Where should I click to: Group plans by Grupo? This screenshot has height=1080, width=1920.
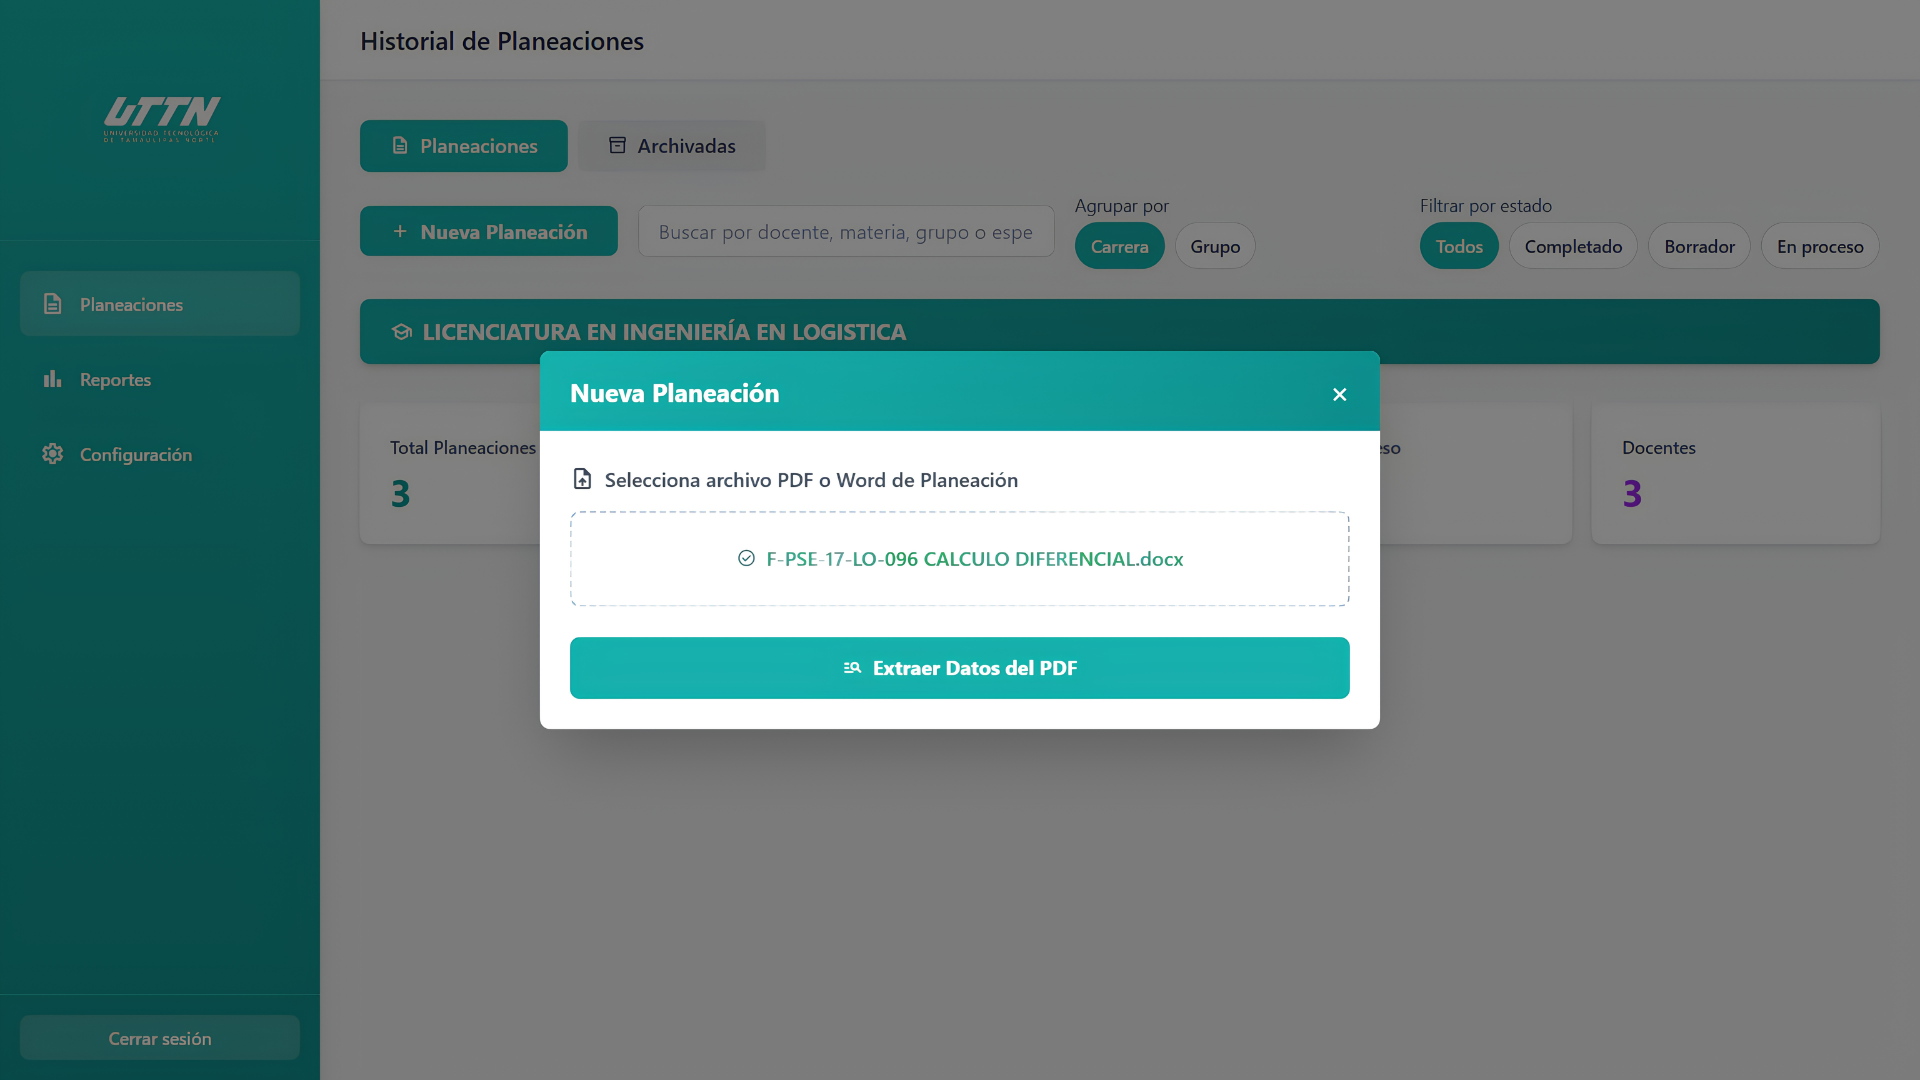point(1215,246)
